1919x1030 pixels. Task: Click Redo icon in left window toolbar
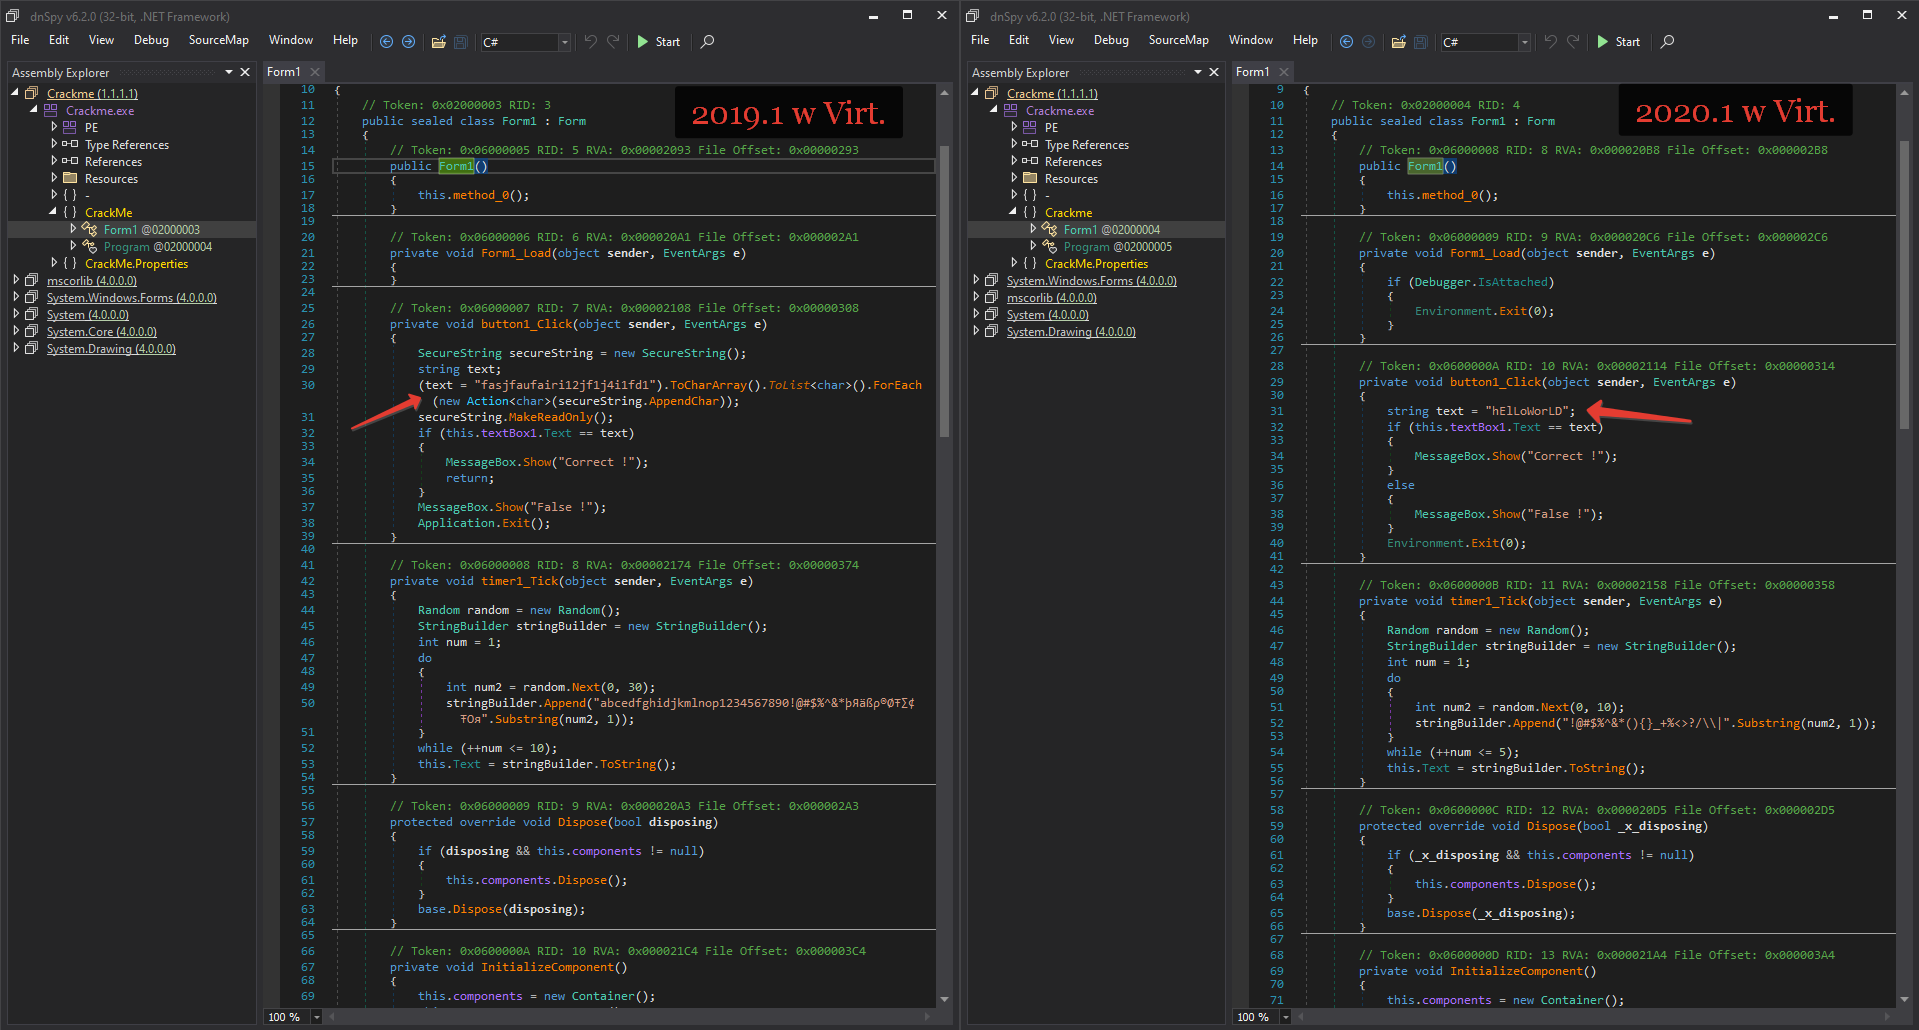coord(613,42)
